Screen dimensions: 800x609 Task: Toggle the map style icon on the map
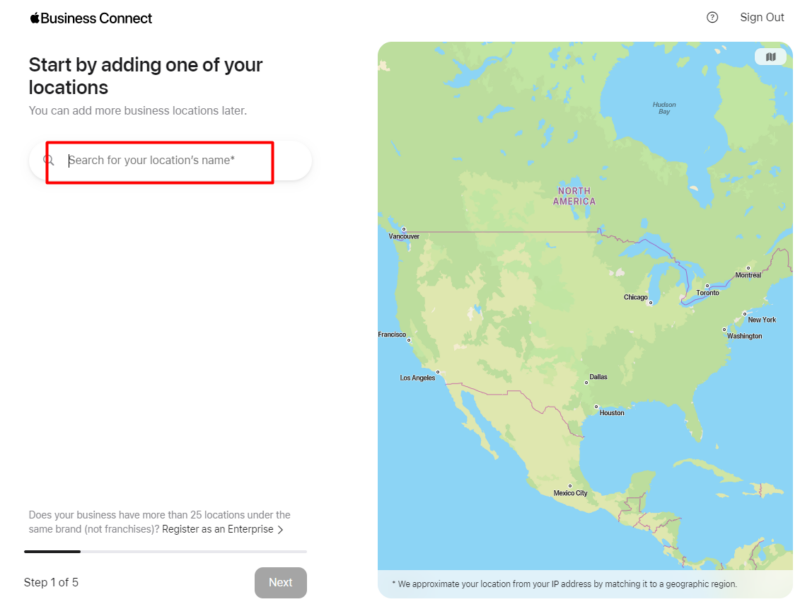click(x=770, y=57)
